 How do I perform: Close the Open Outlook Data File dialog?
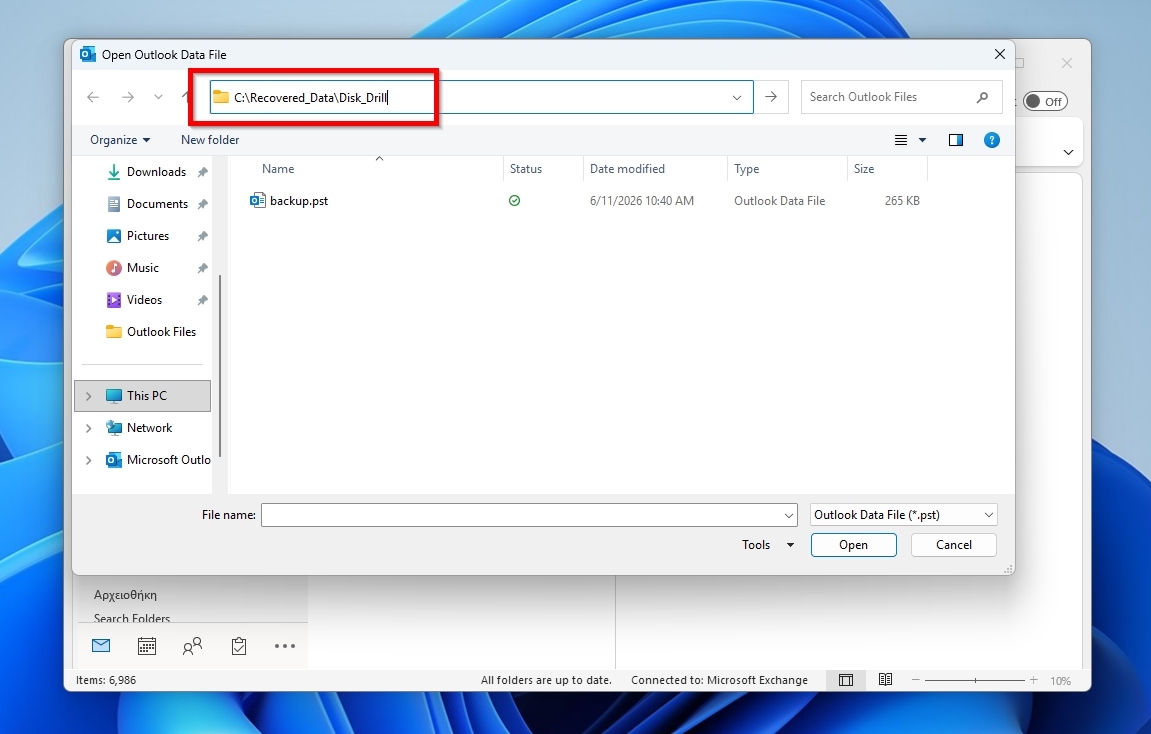click(x=1000, y=54)
